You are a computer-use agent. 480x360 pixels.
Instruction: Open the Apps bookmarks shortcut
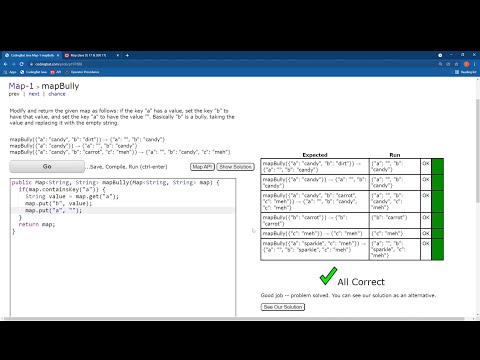[10, 72]
